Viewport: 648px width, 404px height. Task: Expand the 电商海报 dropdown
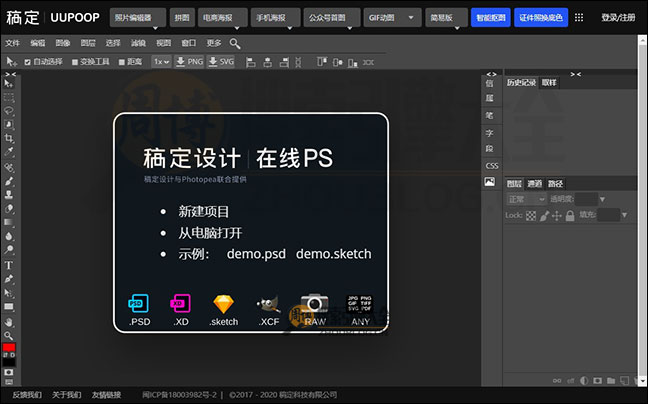[223, 18]
